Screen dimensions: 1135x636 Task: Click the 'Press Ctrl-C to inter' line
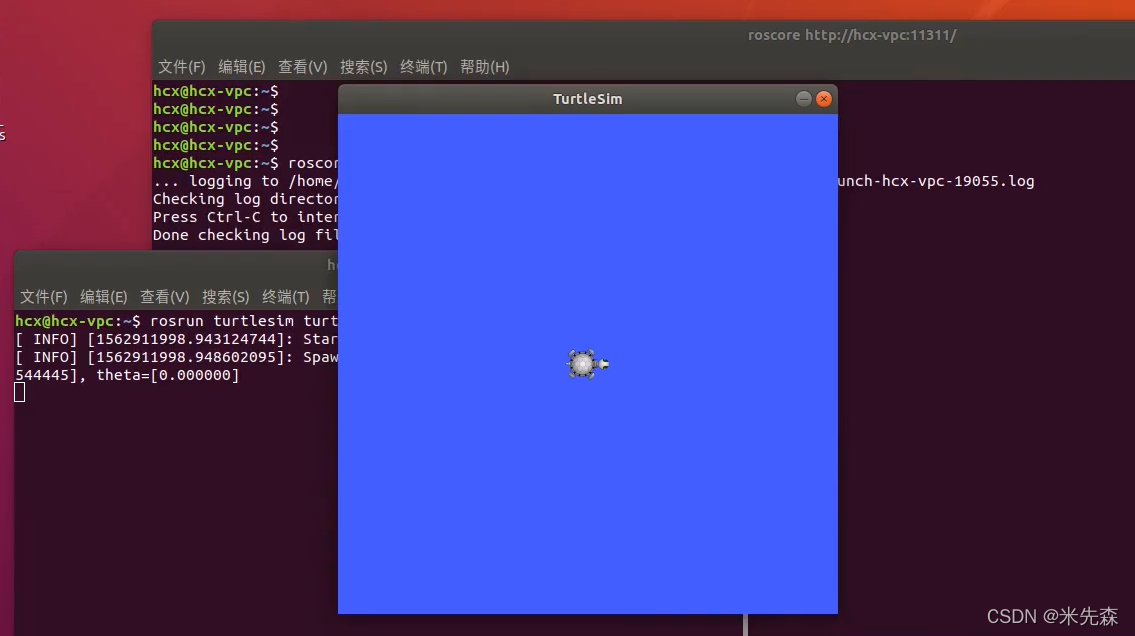pos(245,217)
